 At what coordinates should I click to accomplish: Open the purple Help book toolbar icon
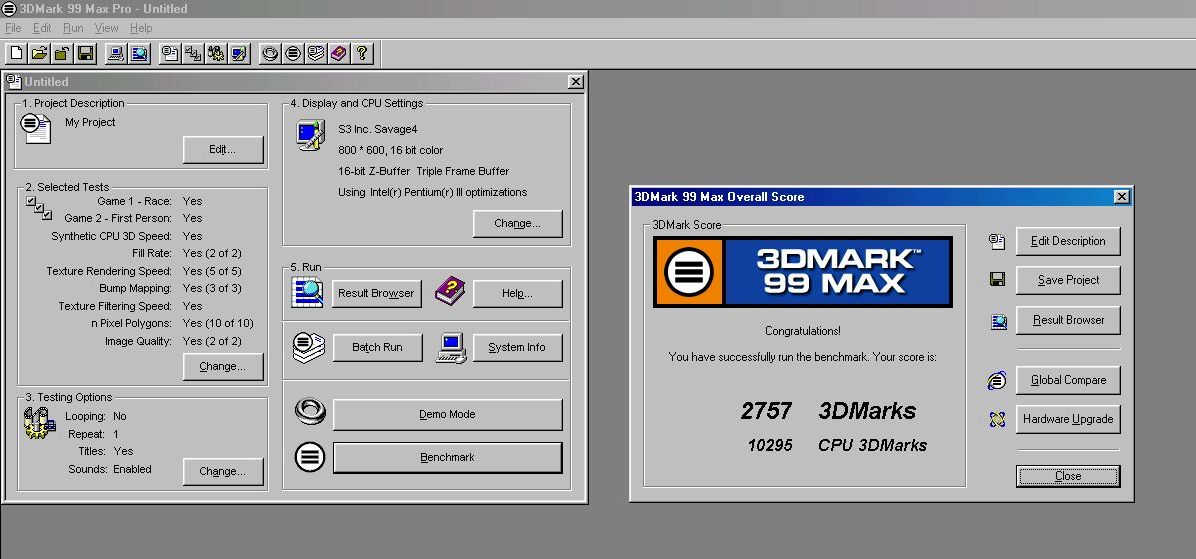339,53
